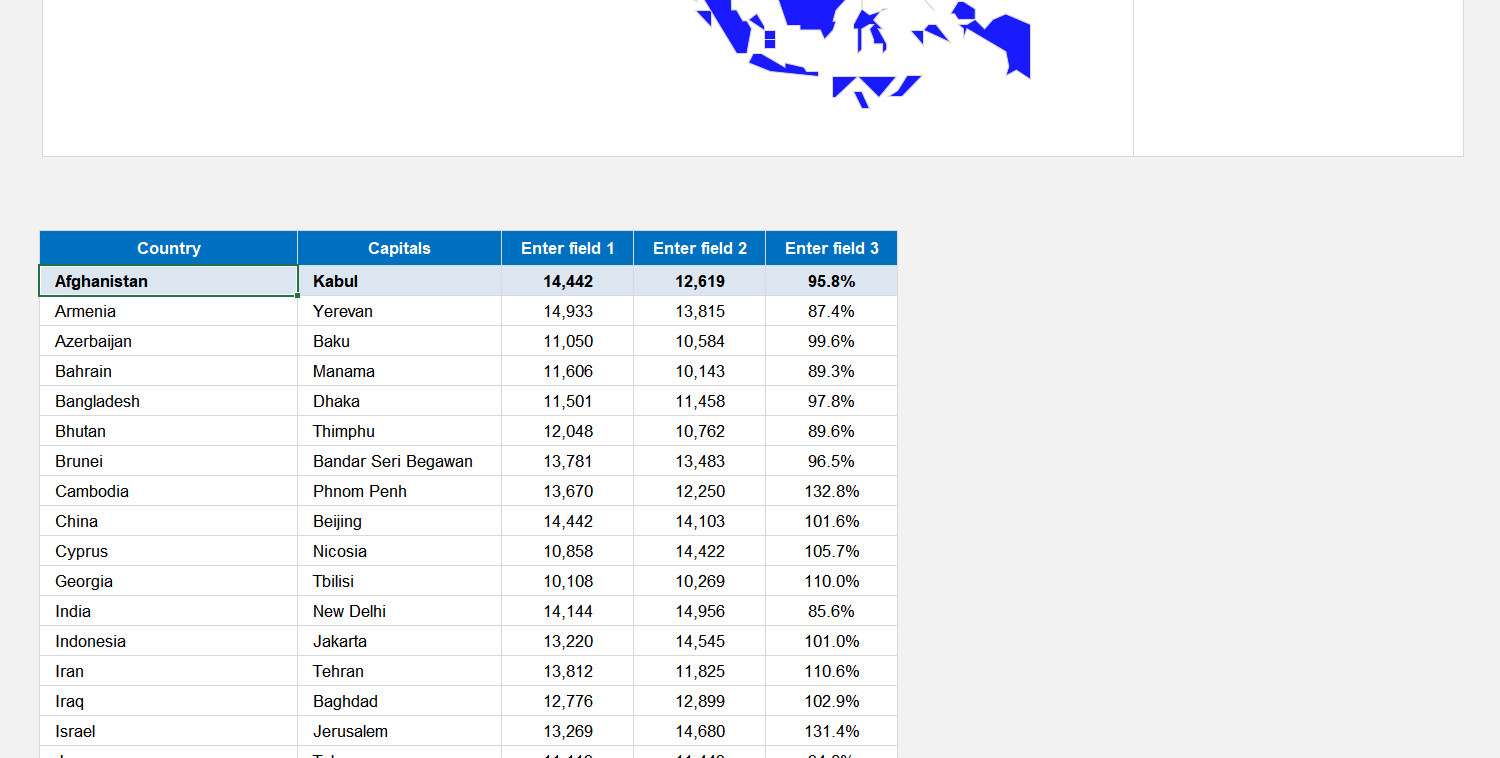The height and width of the screenshot is (758, 1500).
Task: Select the Afghanistan cell
Action: pyautogui.click(x=168, y=281)
